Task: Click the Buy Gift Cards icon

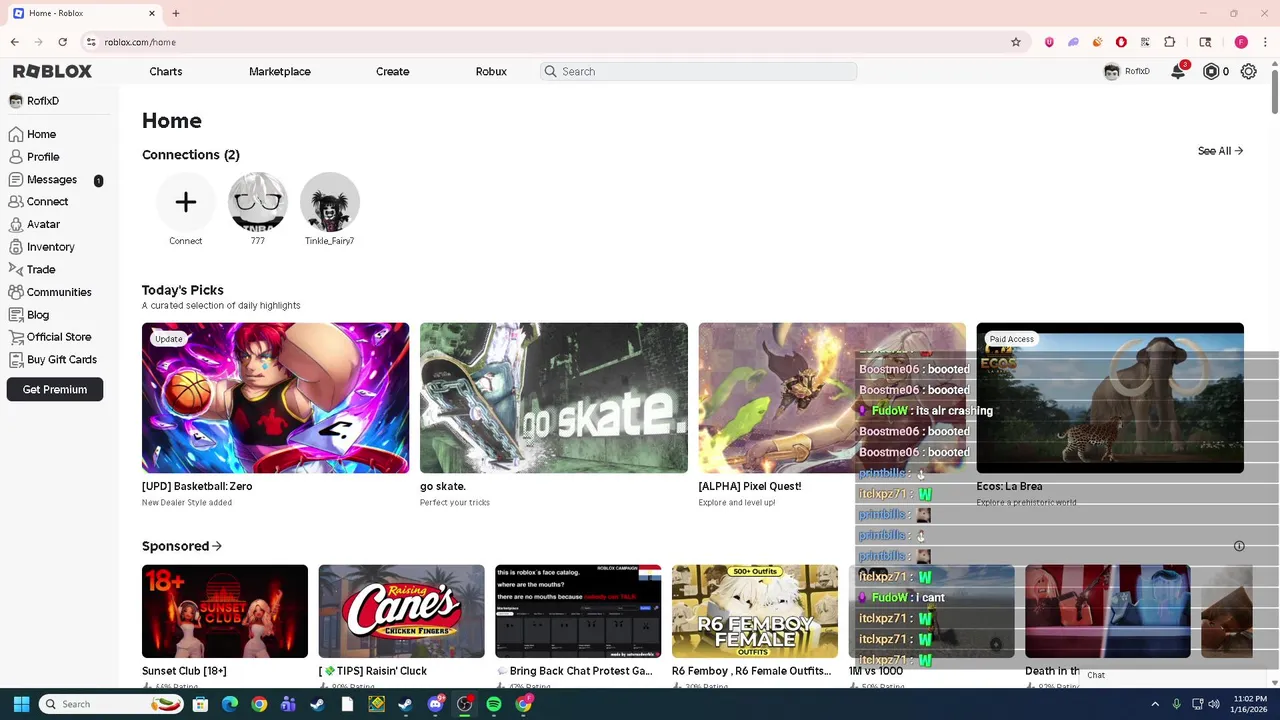Action: click(x=16, y=359)
